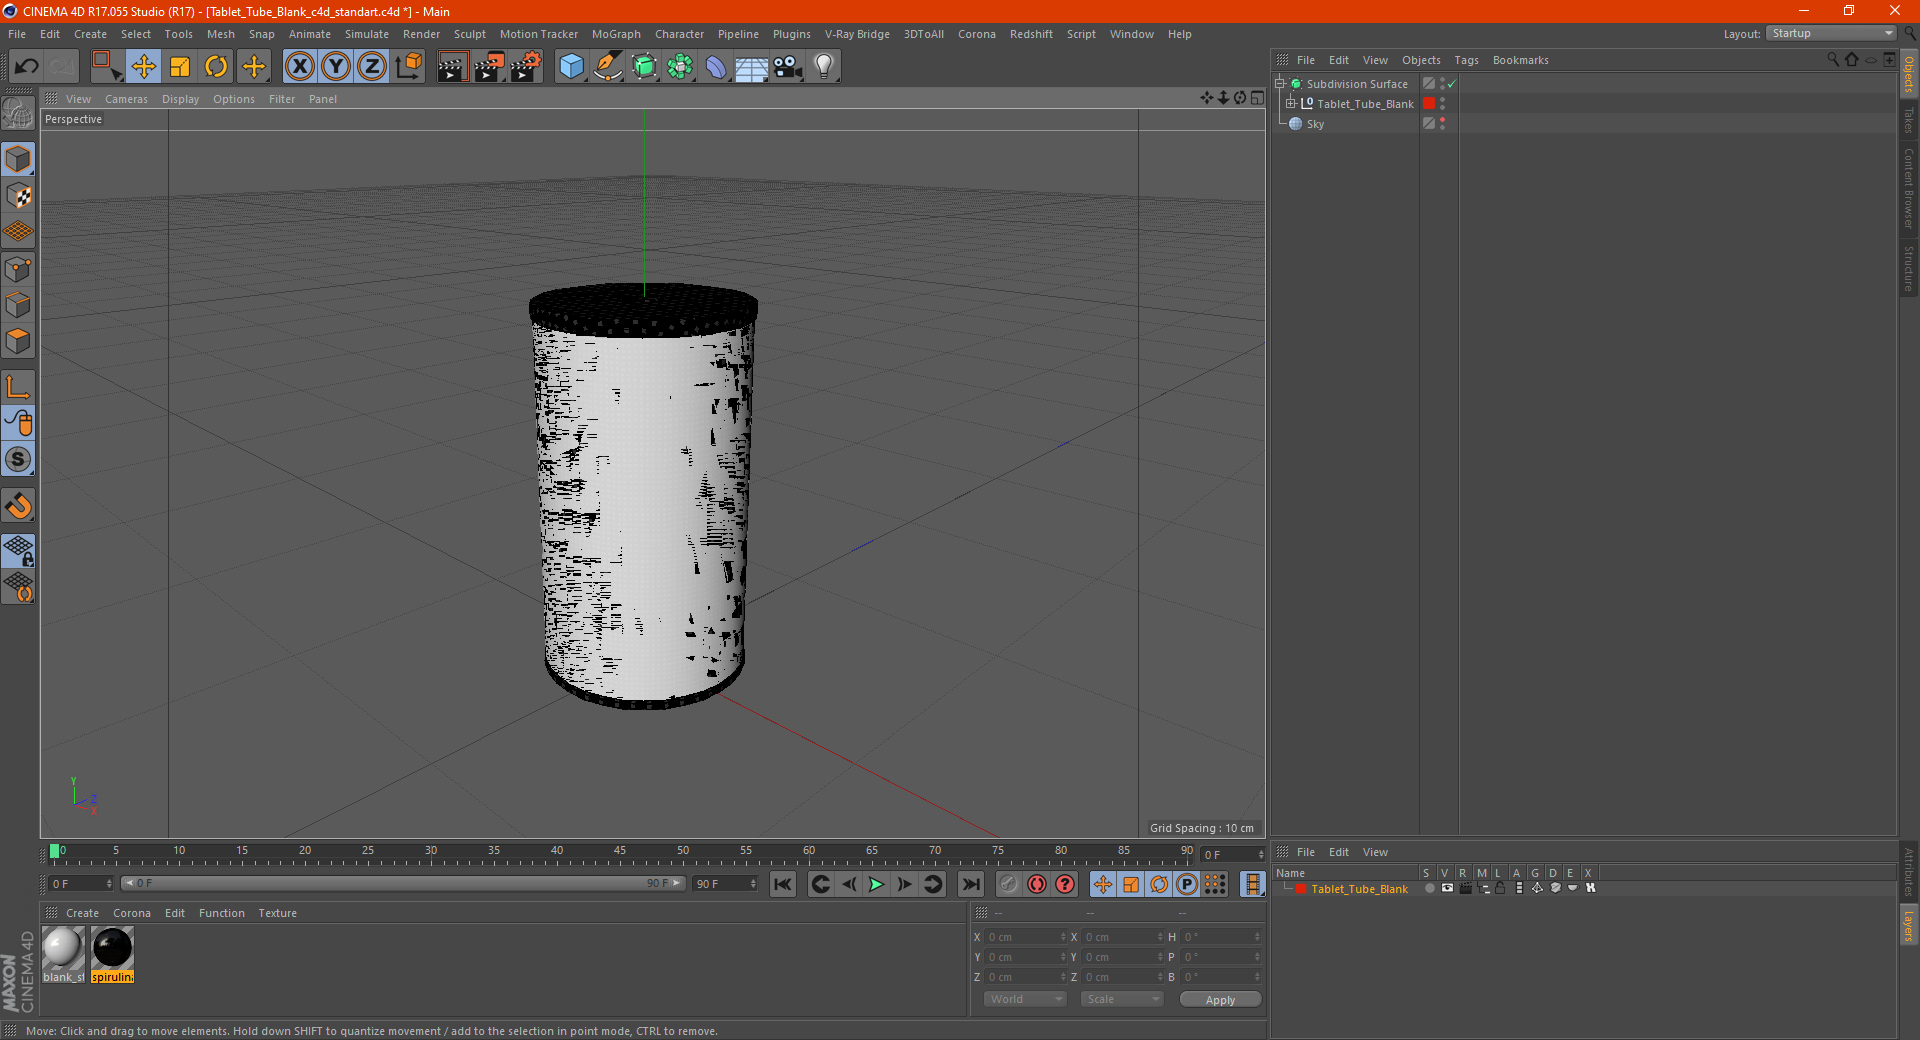Click the timeline preview range slider
Image resolution: width=1920 pixels, height=1040 pixels.
click(403, 883)
